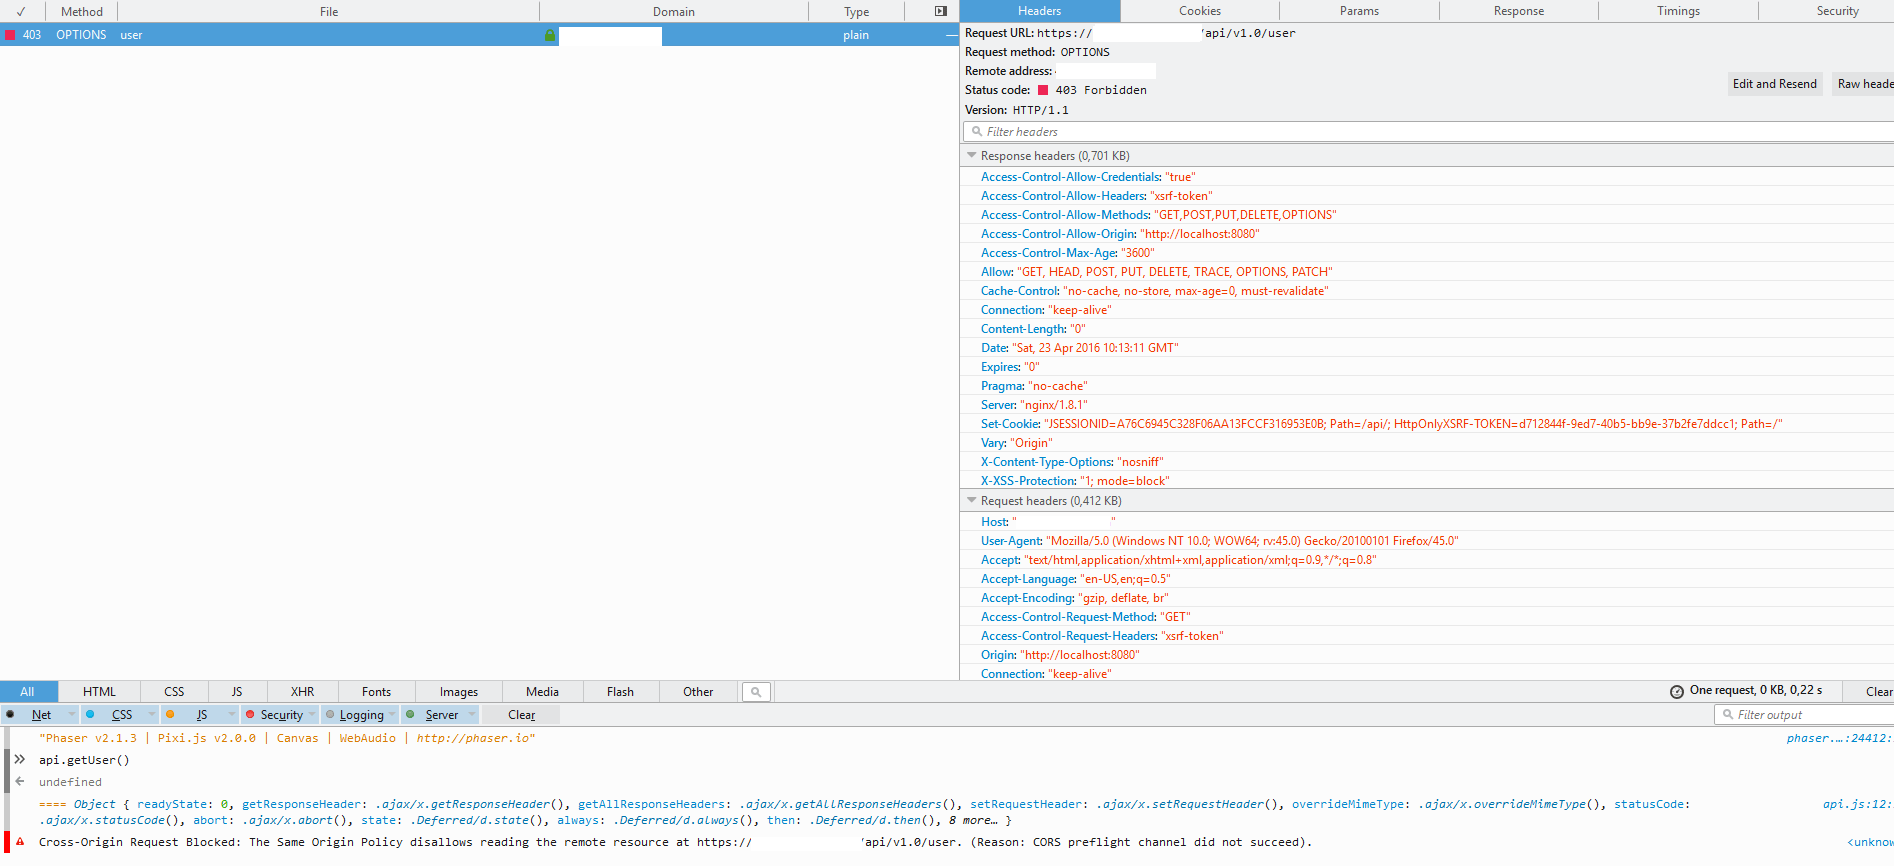Open the console JS filter dropdown arrow
Image resolution: width=1894 pixels, height=866 pixels.
(x=232, y=715)
